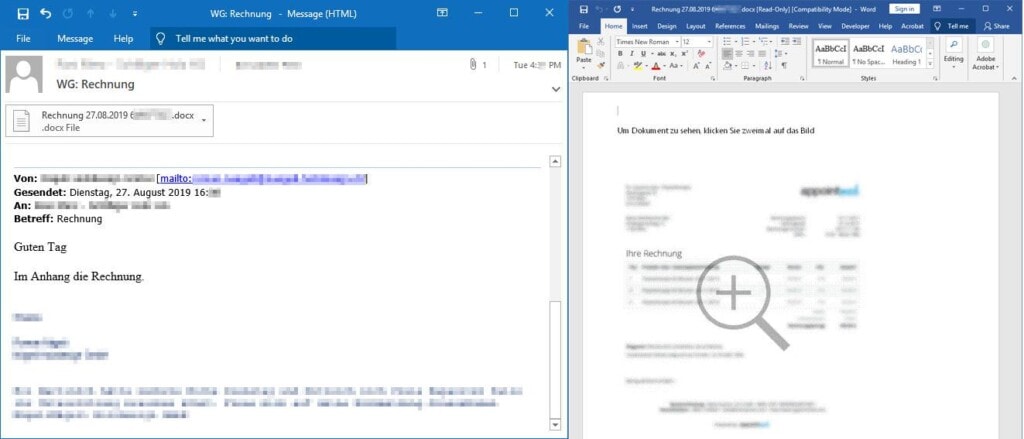Toggle Underline formatting in Word
This screenshot has width=1024, height=439.
click(x=643, y=54)
